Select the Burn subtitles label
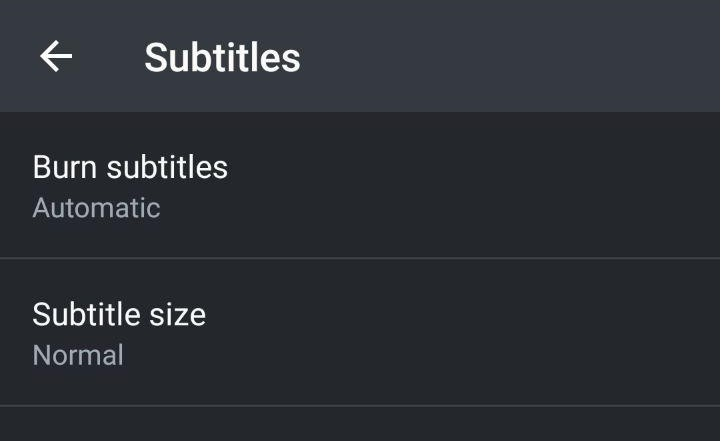The width and height of the screenshot is (721, 441). click(x=130, y=167)
